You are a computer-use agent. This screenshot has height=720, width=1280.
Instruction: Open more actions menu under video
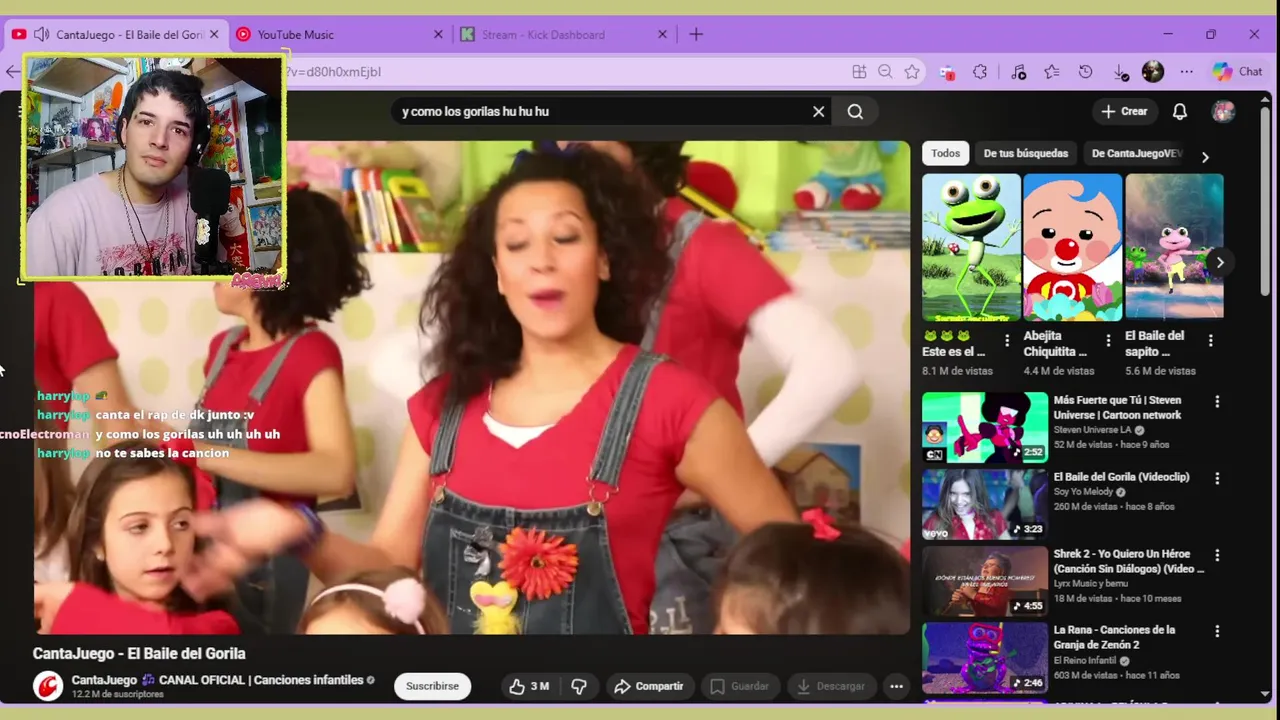coord(897,686)
